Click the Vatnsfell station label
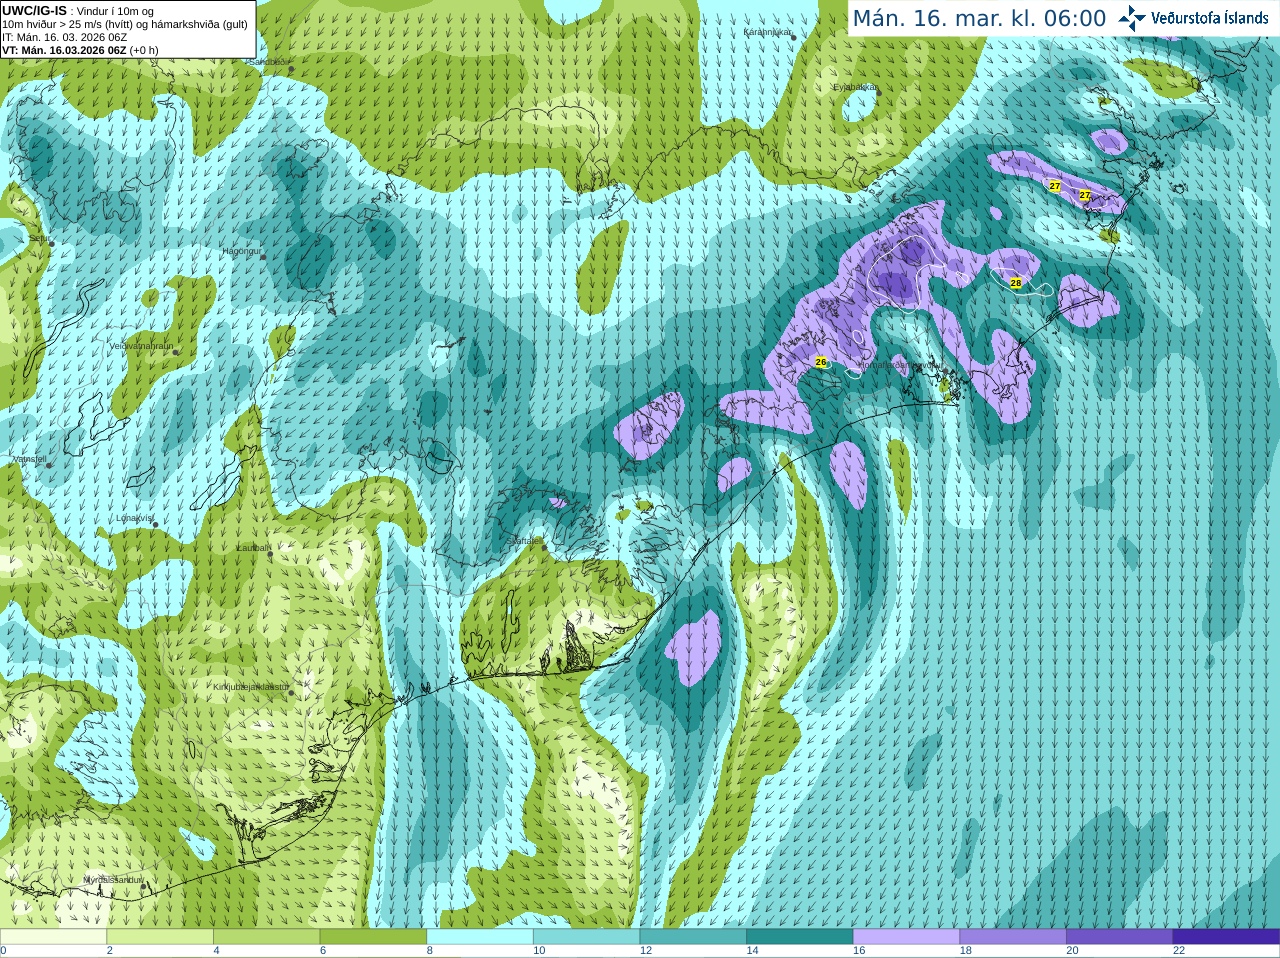1280x958 pixels. [x=28, y=458]
